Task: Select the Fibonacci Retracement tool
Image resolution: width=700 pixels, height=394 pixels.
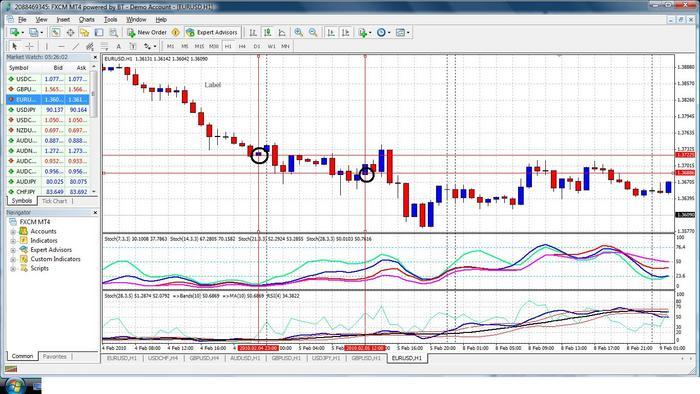Action: click(104, 46)
